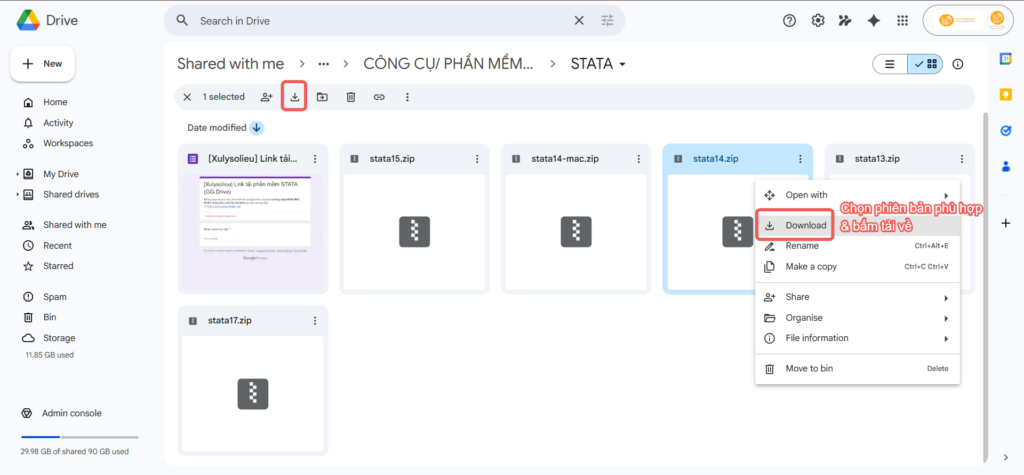The width and height of the screenshot is (1024, 475).
Task: Go to Shared with me breadcrumb
Action: click(x=231, y=64)
